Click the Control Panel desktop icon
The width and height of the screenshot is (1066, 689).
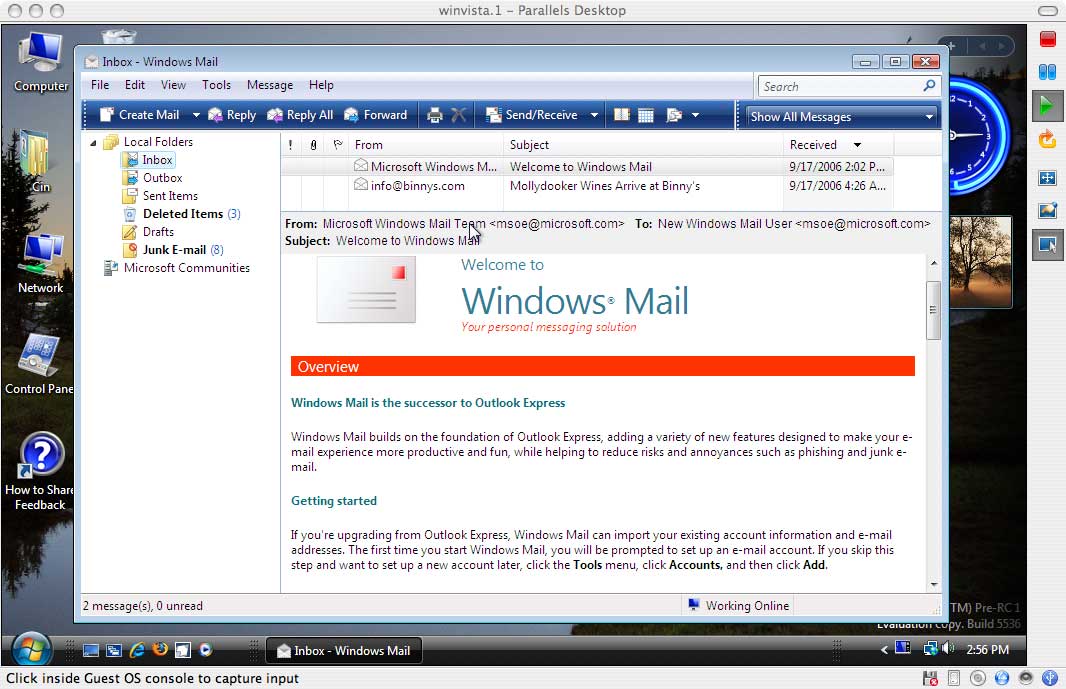pos(39,364)
